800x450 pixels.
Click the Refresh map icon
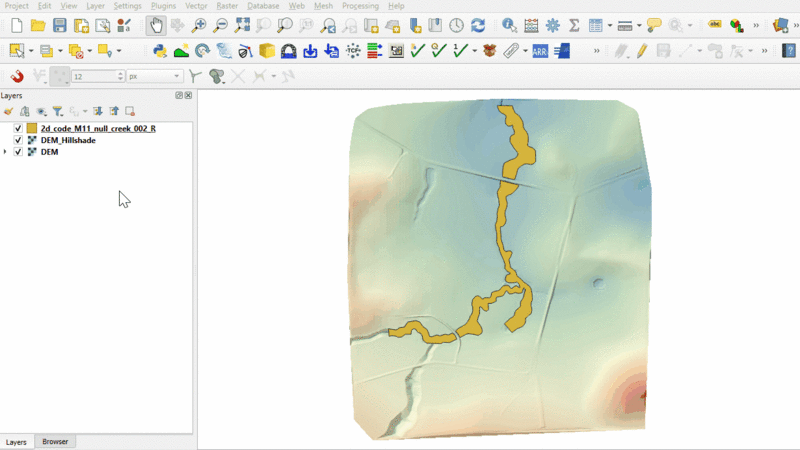click(x=478, y=25)
